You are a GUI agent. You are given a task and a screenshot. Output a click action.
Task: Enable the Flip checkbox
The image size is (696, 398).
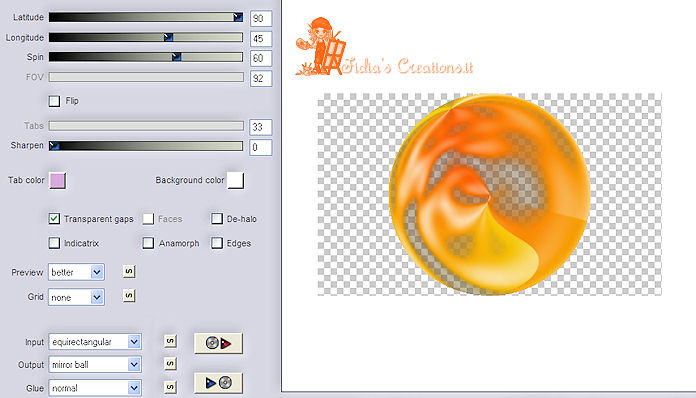54,101
